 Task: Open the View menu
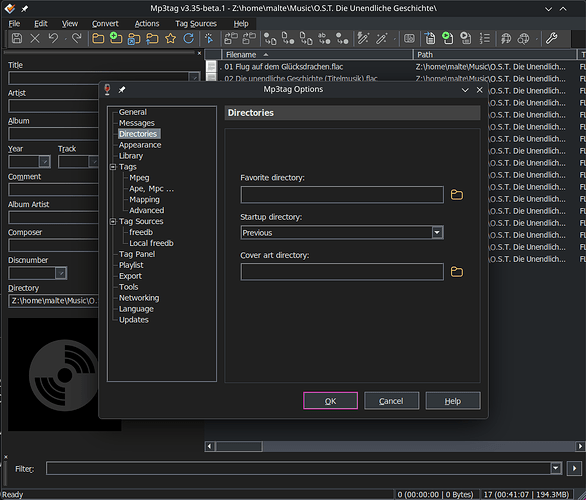[x=70, y=24]
